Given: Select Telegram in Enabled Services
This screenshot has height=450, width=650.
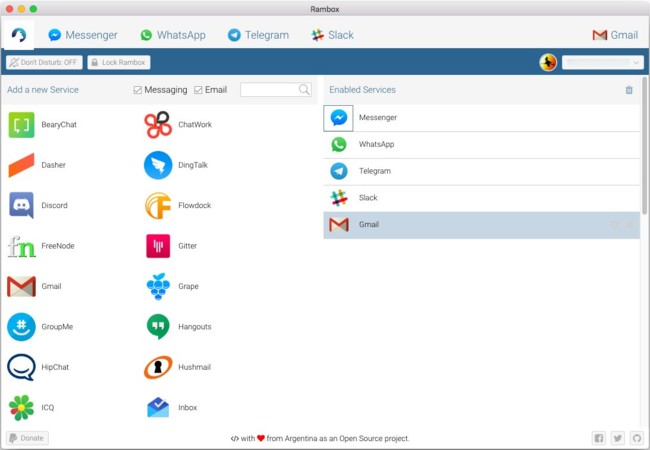Looking at the screenshot, I should [x=481, y=172].
